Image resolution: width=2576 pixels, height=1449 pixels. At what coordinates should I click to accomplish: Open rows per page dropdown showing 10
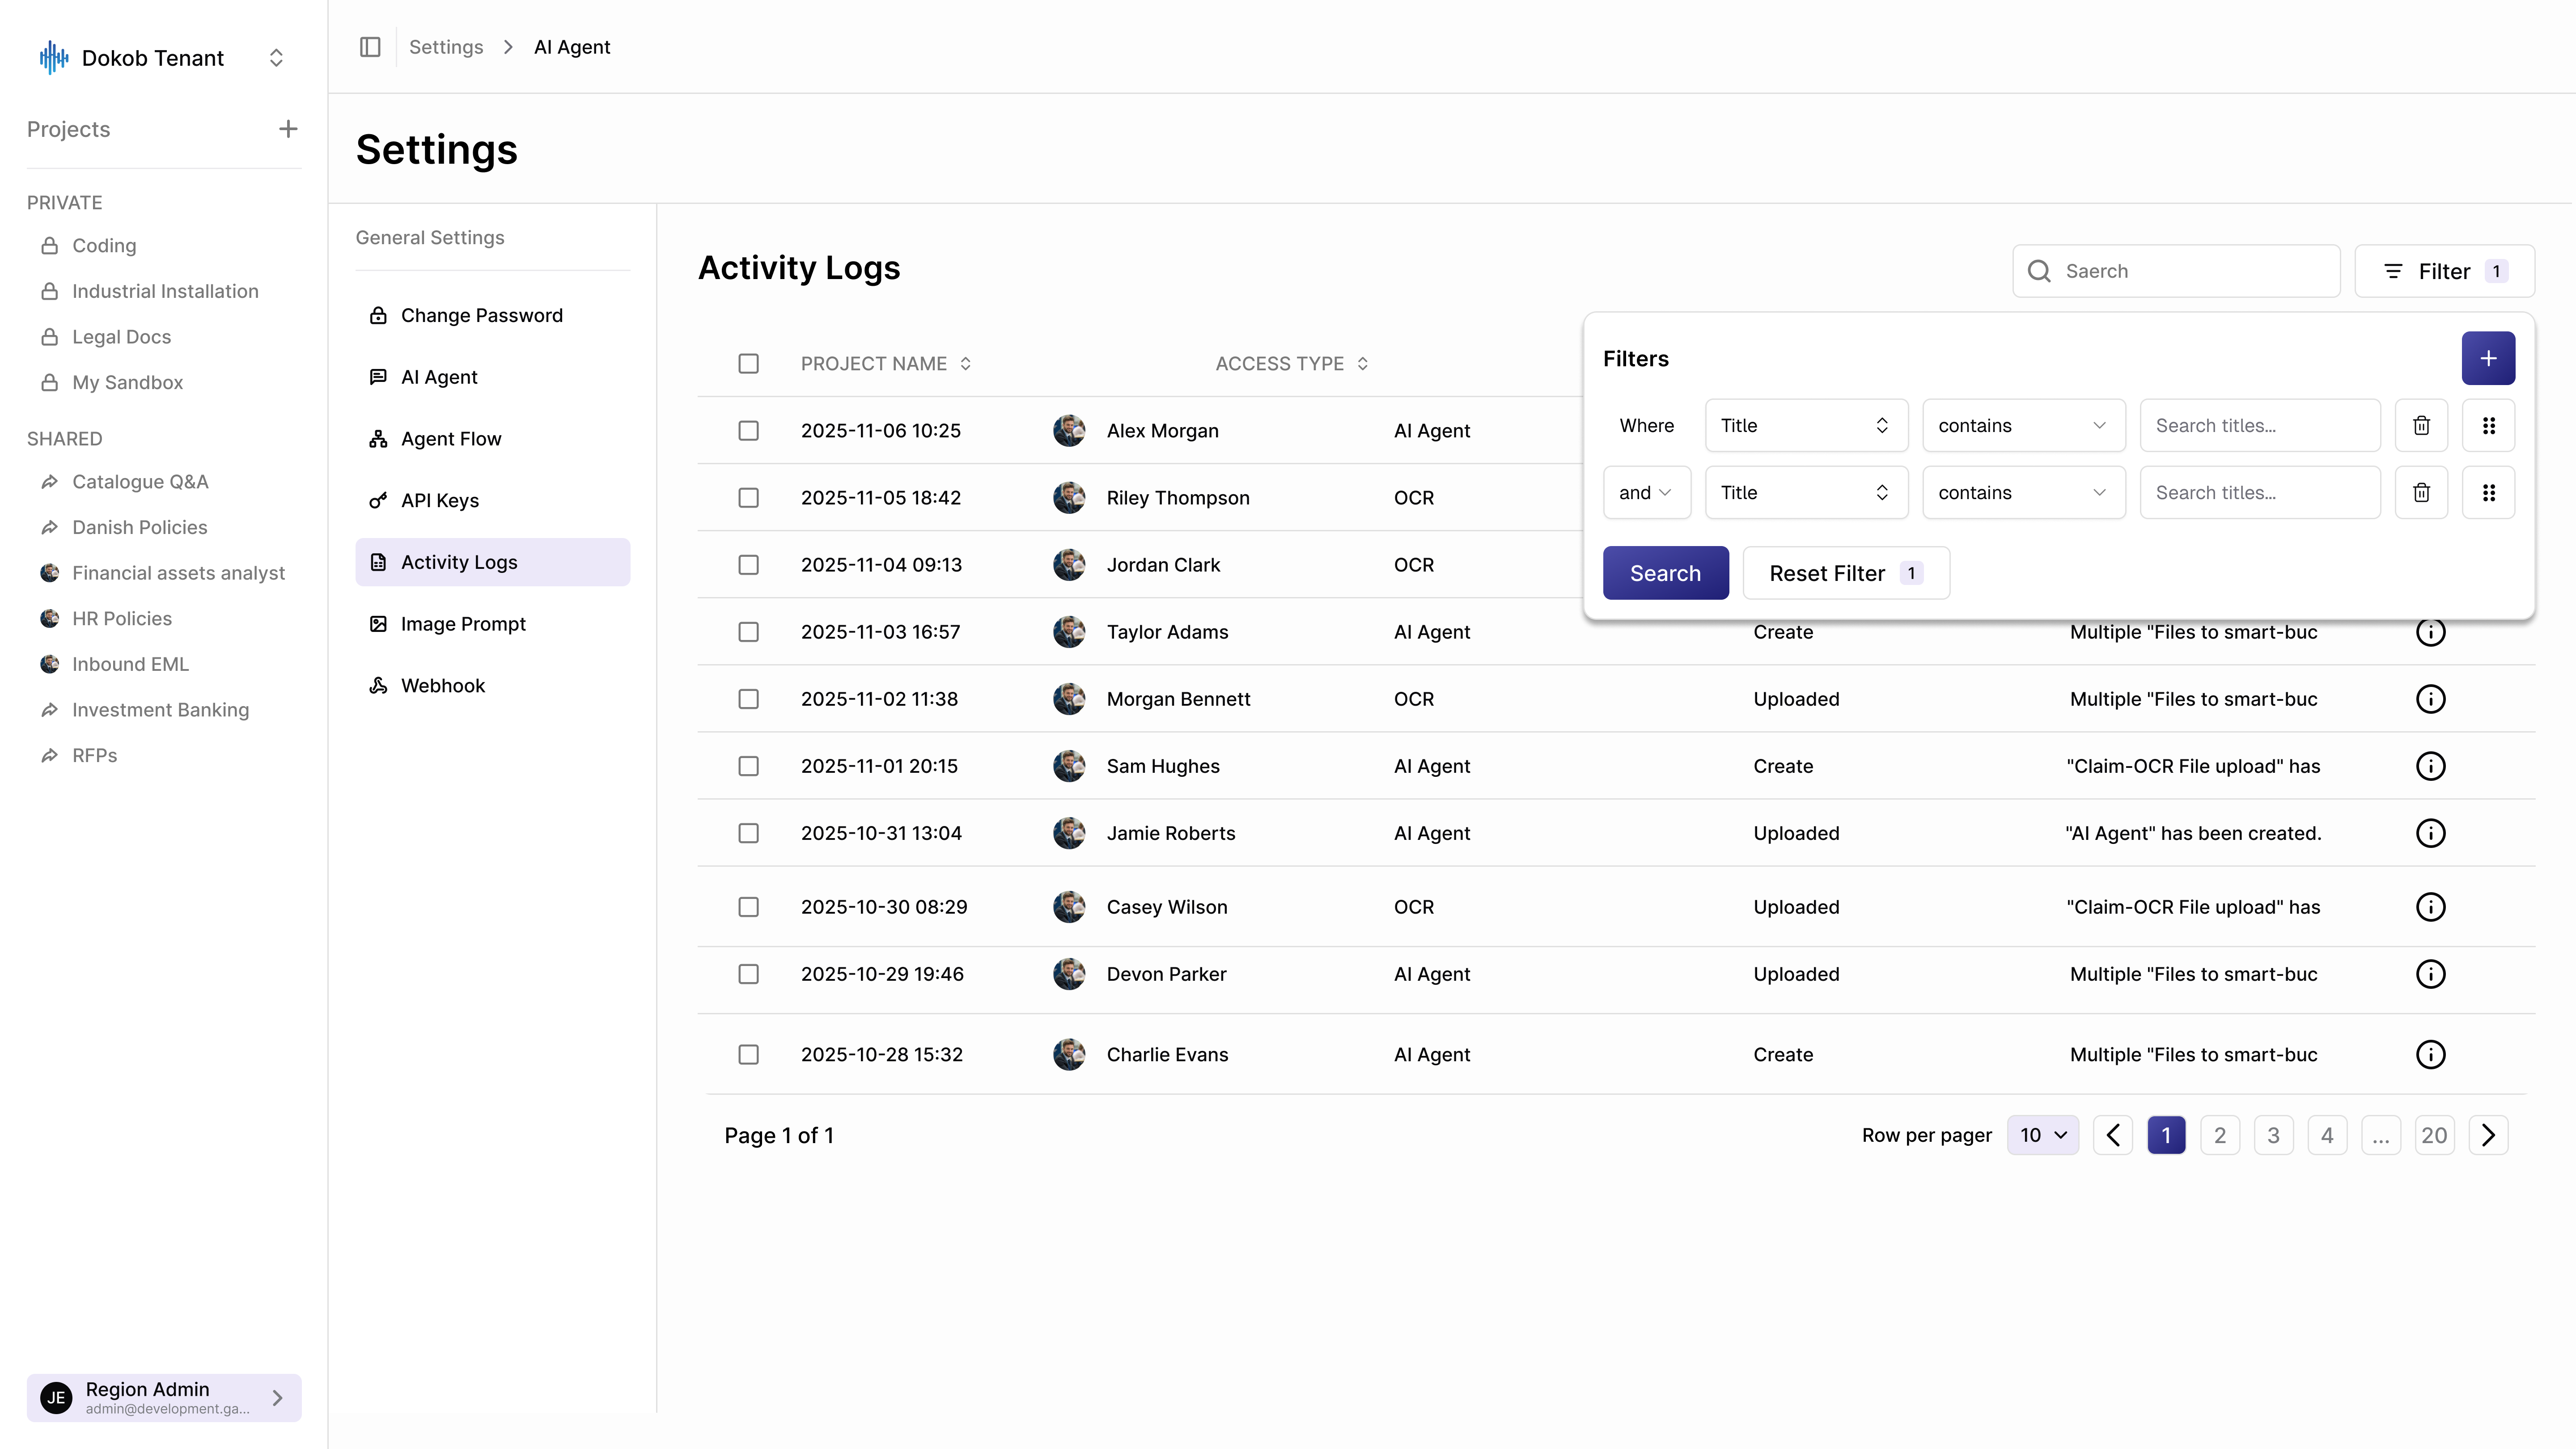coord(2042,1135)
